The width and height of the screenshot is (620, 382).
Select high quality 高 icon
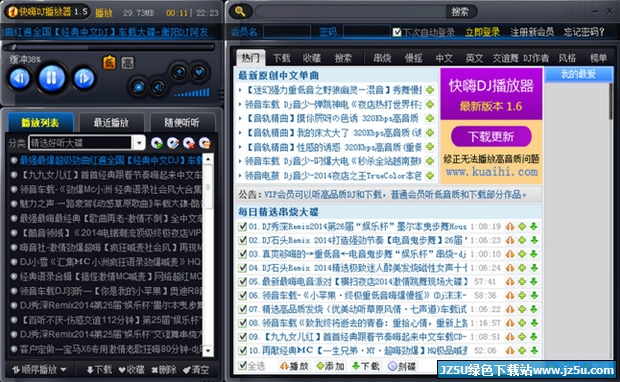127,62
